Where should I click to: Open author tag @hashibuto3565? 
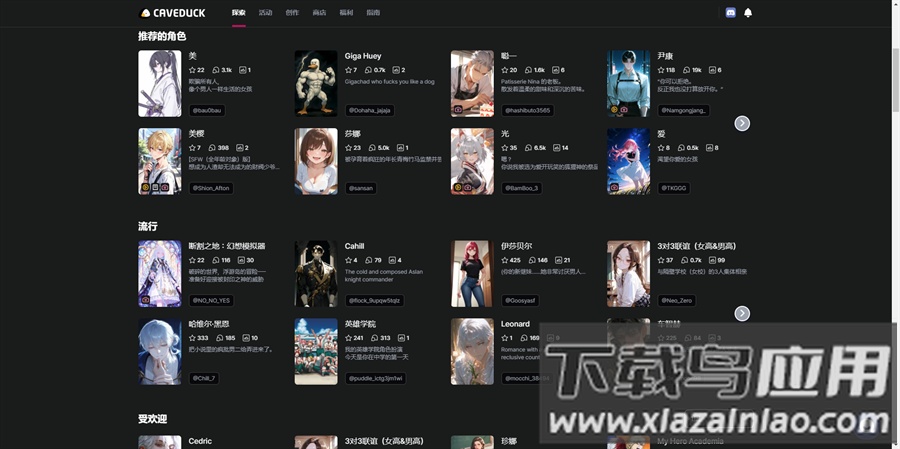(527, 110)
